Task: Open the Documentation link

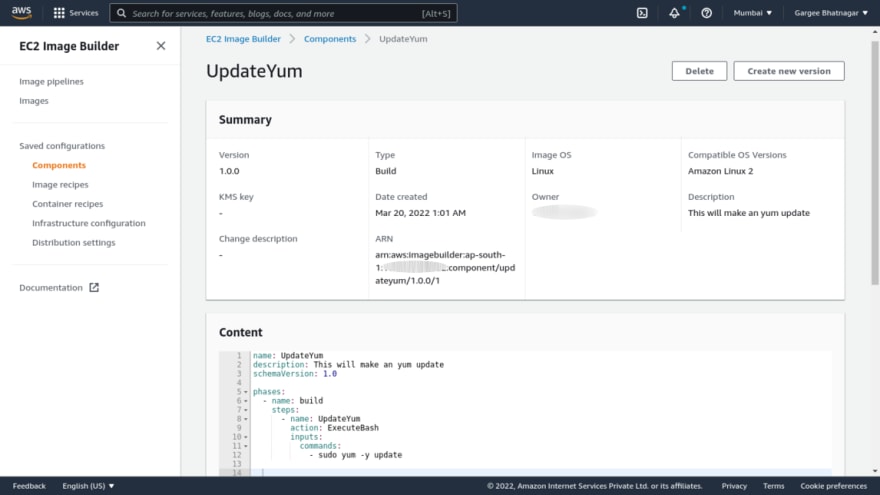Action: [51, 287]
